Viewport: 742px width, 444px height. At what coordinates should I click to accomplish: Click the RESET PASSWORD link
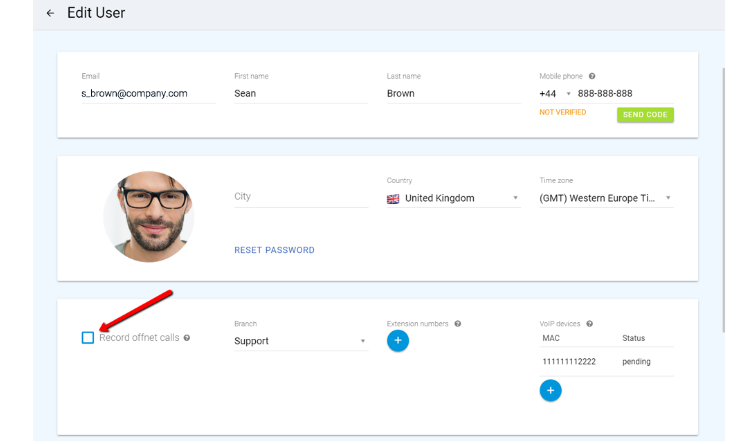[x=274, y=250]
